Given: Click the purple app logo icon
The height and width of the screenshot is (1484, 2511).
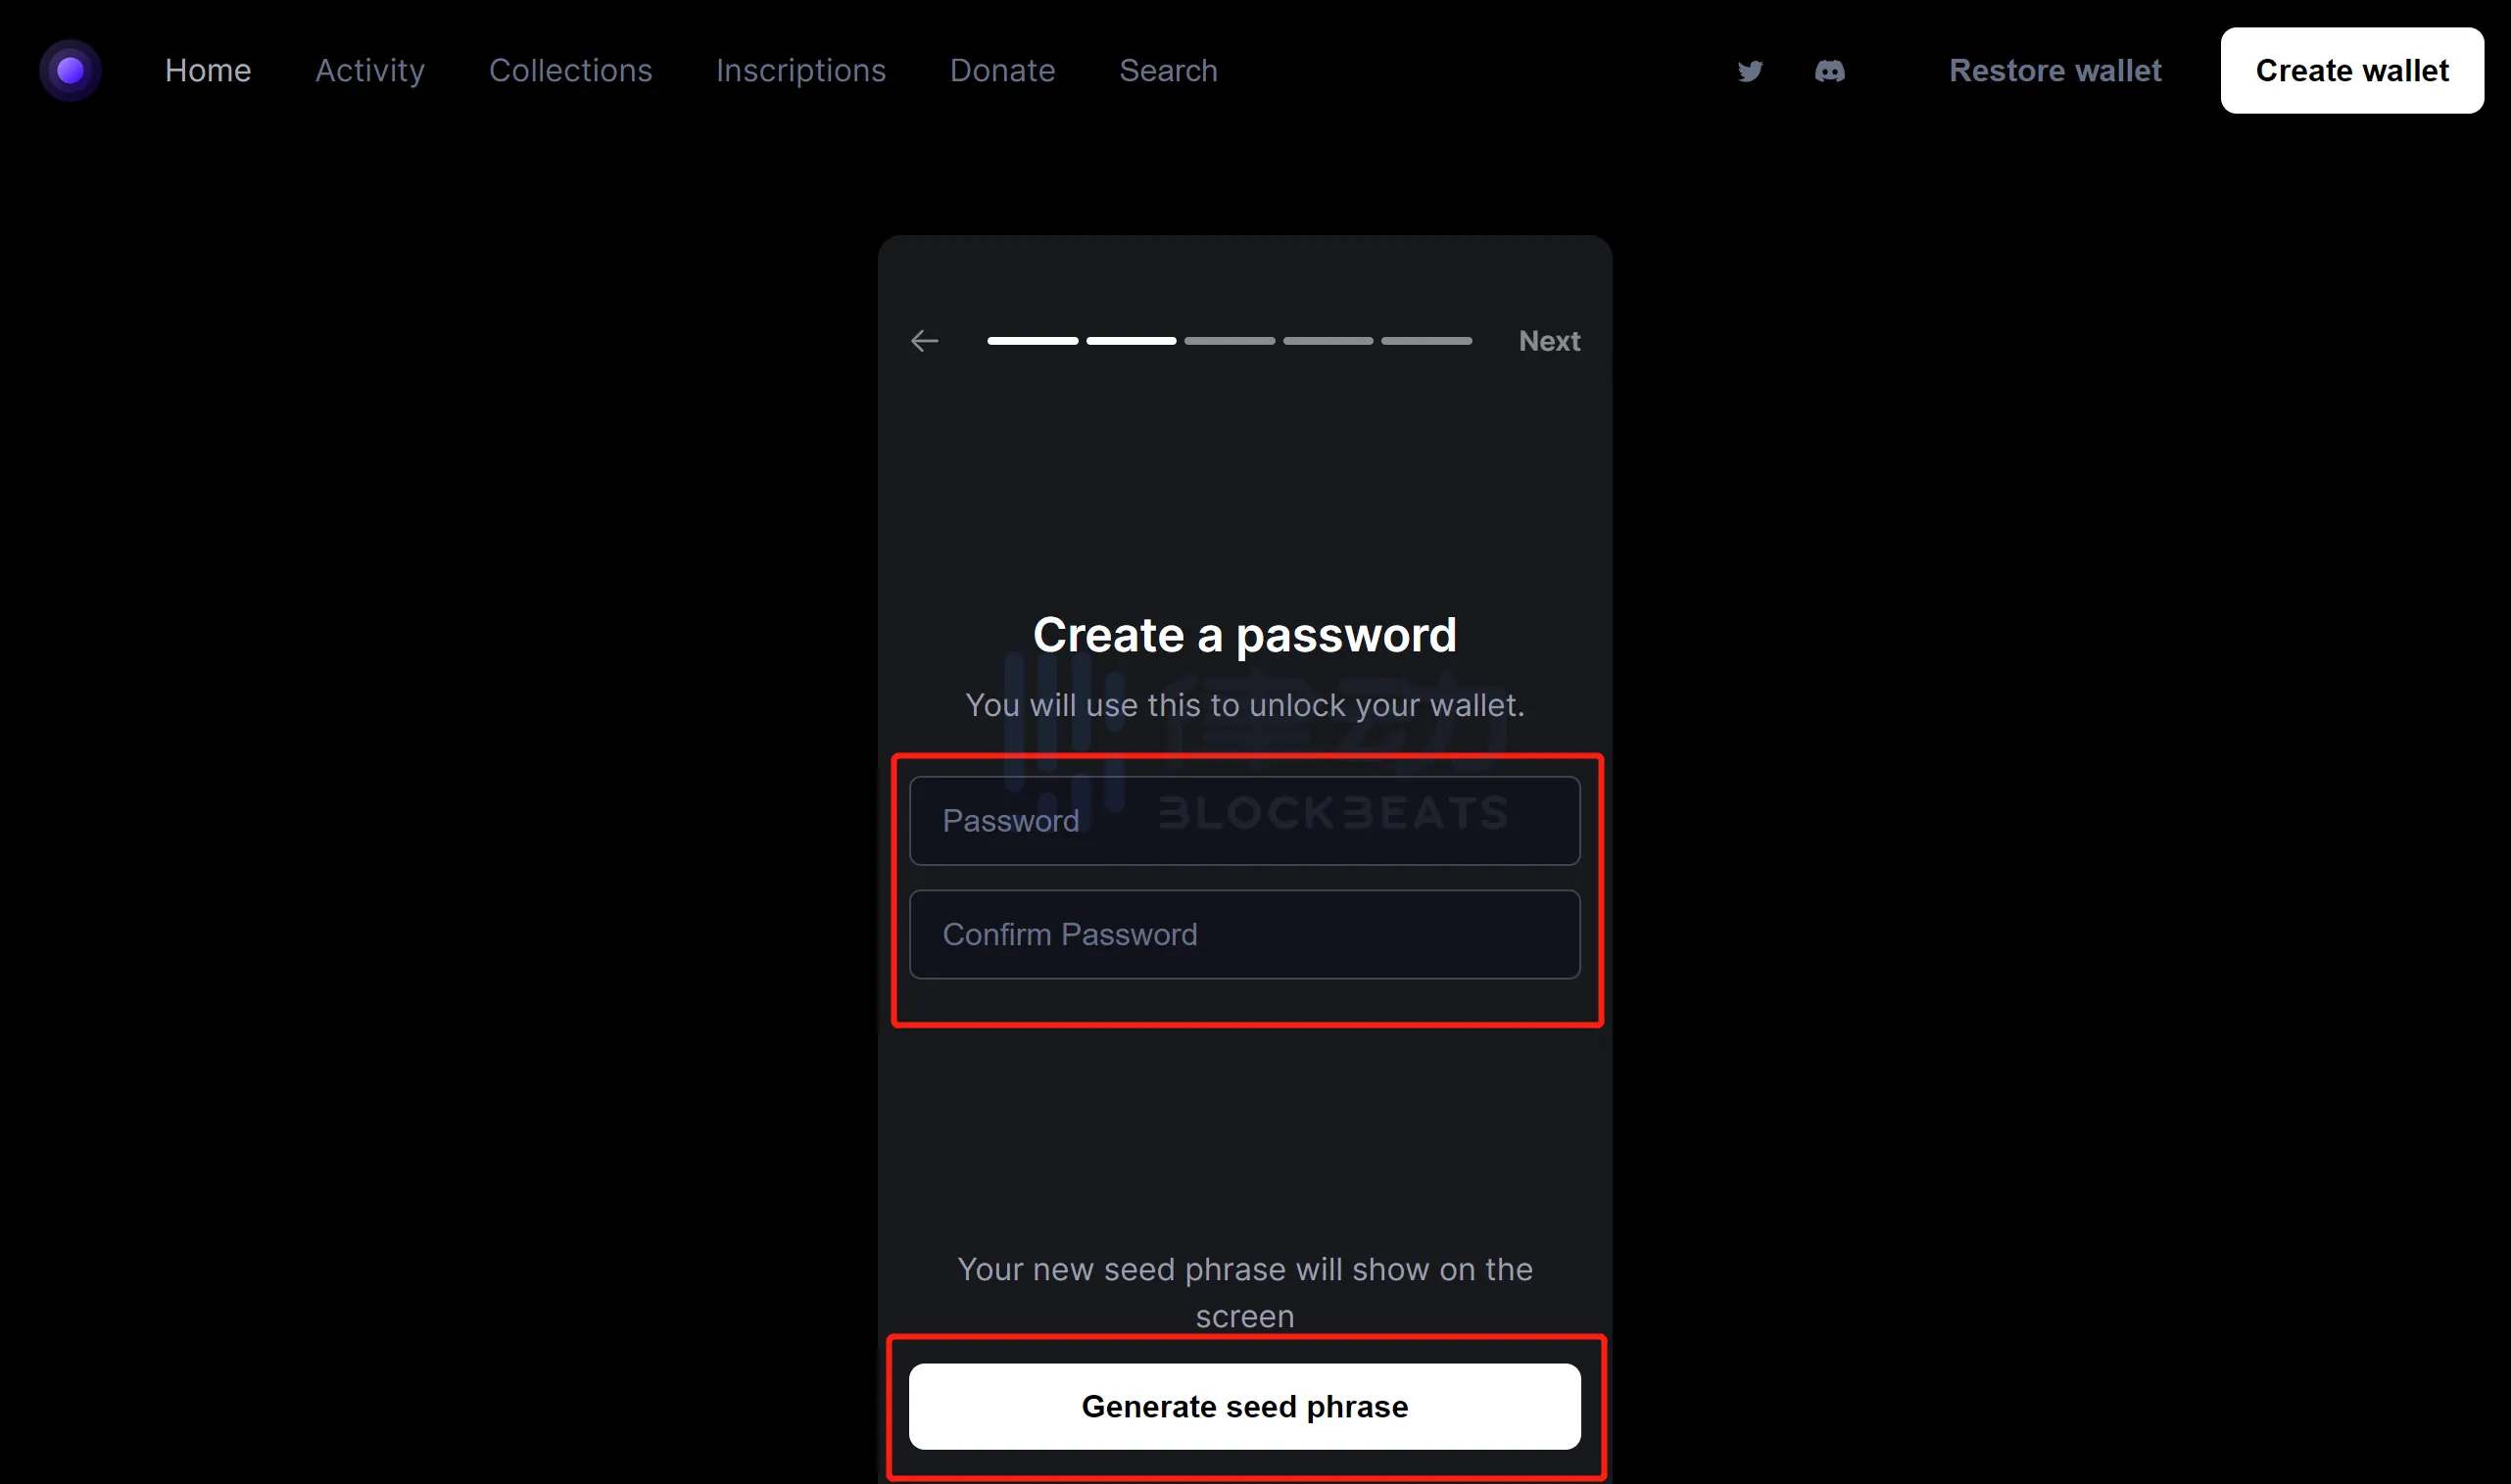Looking at the screenshot, I should point(69,71).
